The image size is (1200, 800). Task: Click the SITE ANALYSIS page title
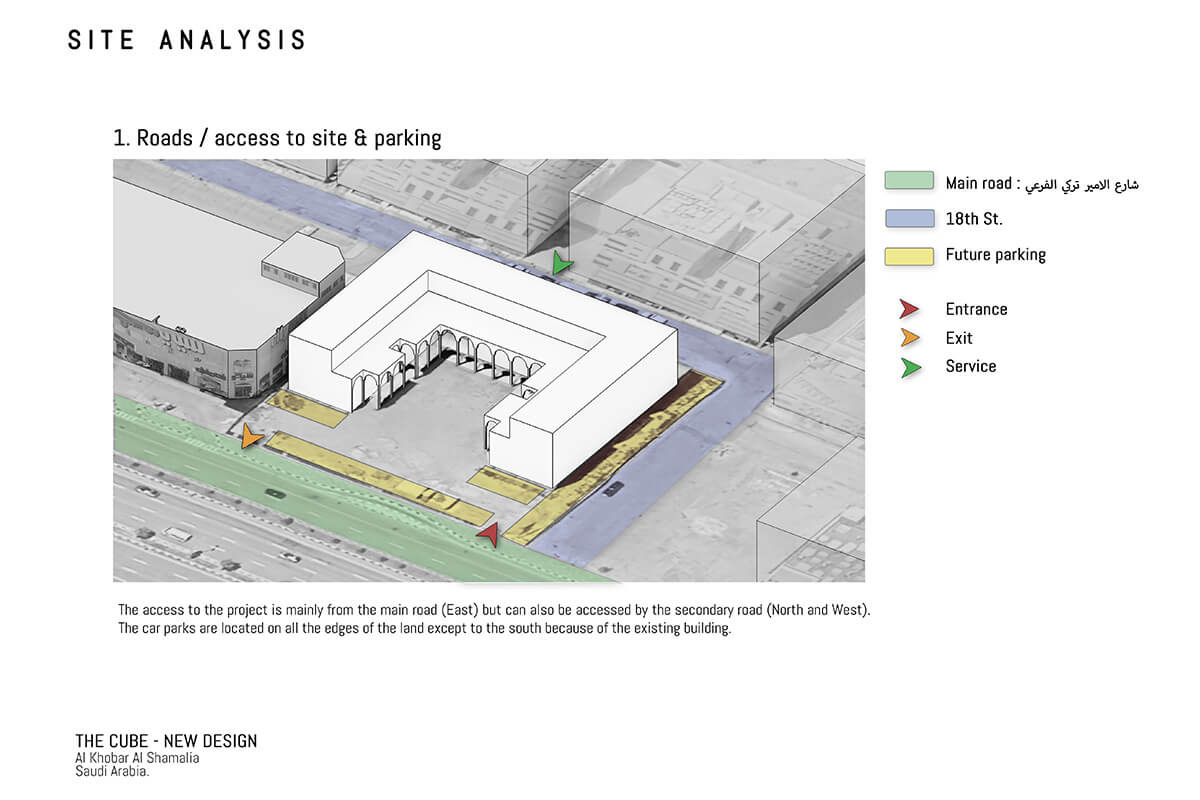(x=187, y=40)
